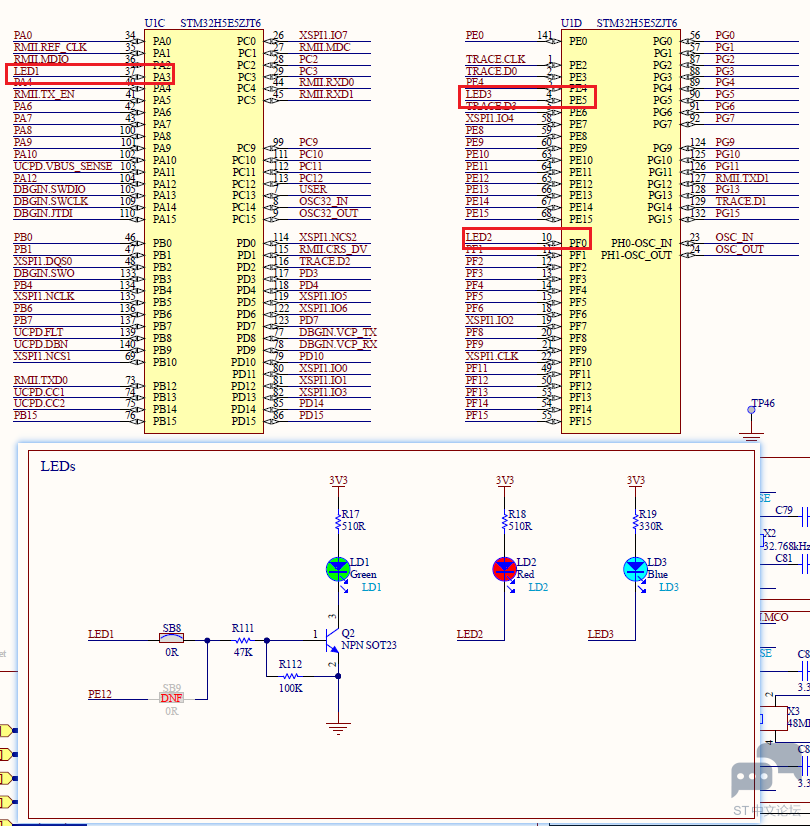810x826 pixels.
Task: Click the SB9 DNF solder bridge symbol
Action: pyautogui.click(x=172, y=697)
